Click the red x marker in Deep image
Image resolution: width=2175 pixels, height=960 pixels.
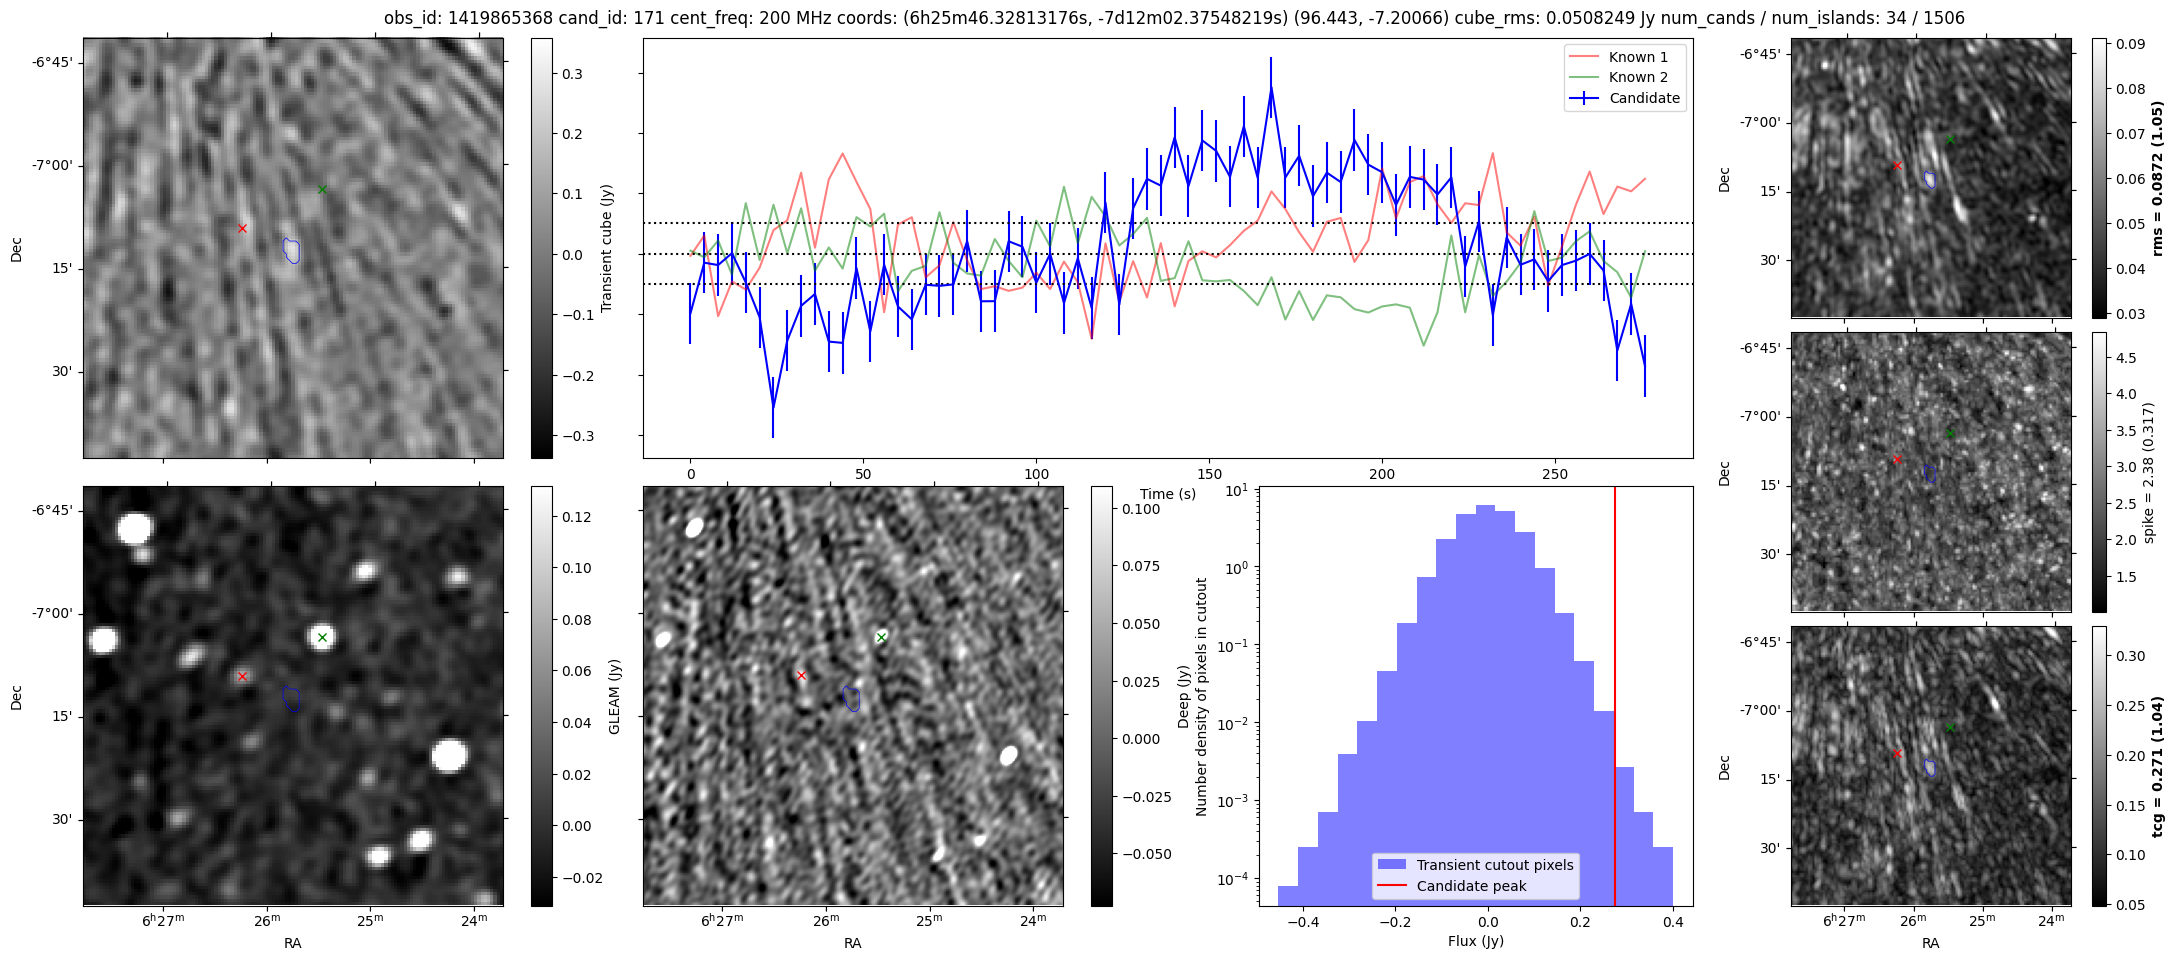tap(801, 676)
